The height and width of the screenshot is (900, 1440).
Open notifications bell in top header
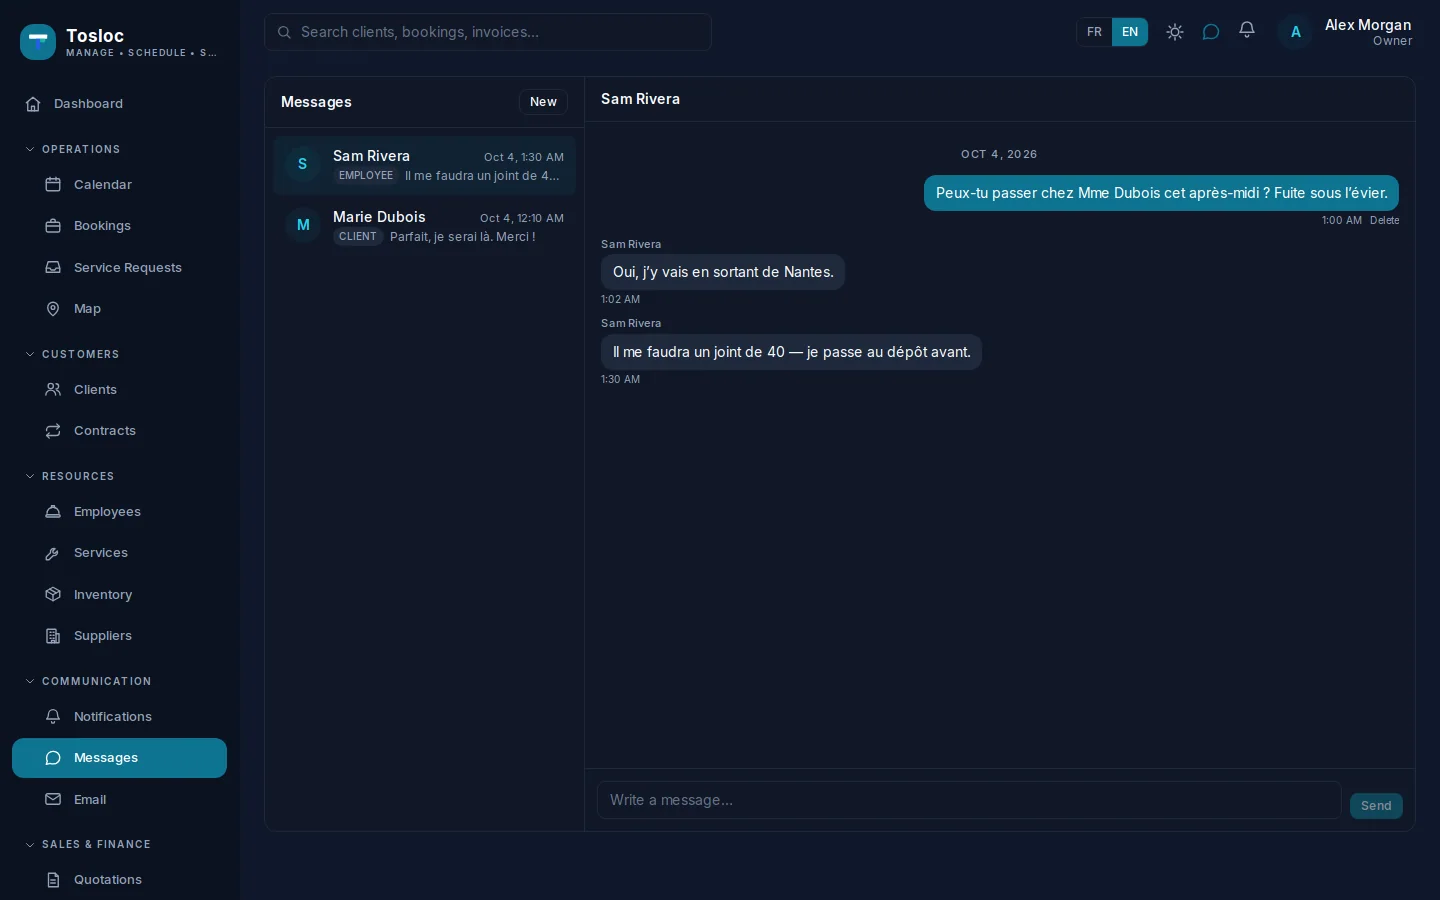[1247, 31]
